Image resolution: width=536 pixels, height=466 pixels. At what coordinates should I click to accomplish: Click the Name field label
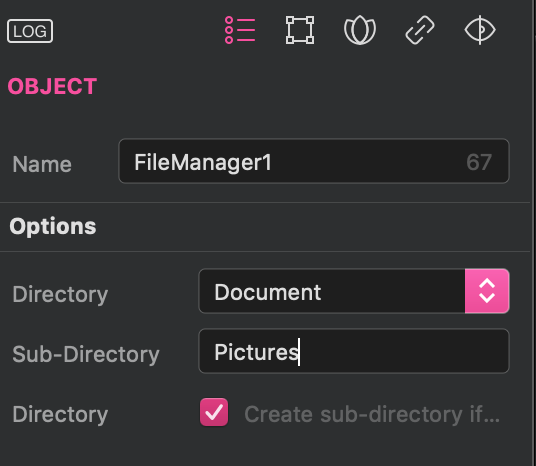(42, 164)
